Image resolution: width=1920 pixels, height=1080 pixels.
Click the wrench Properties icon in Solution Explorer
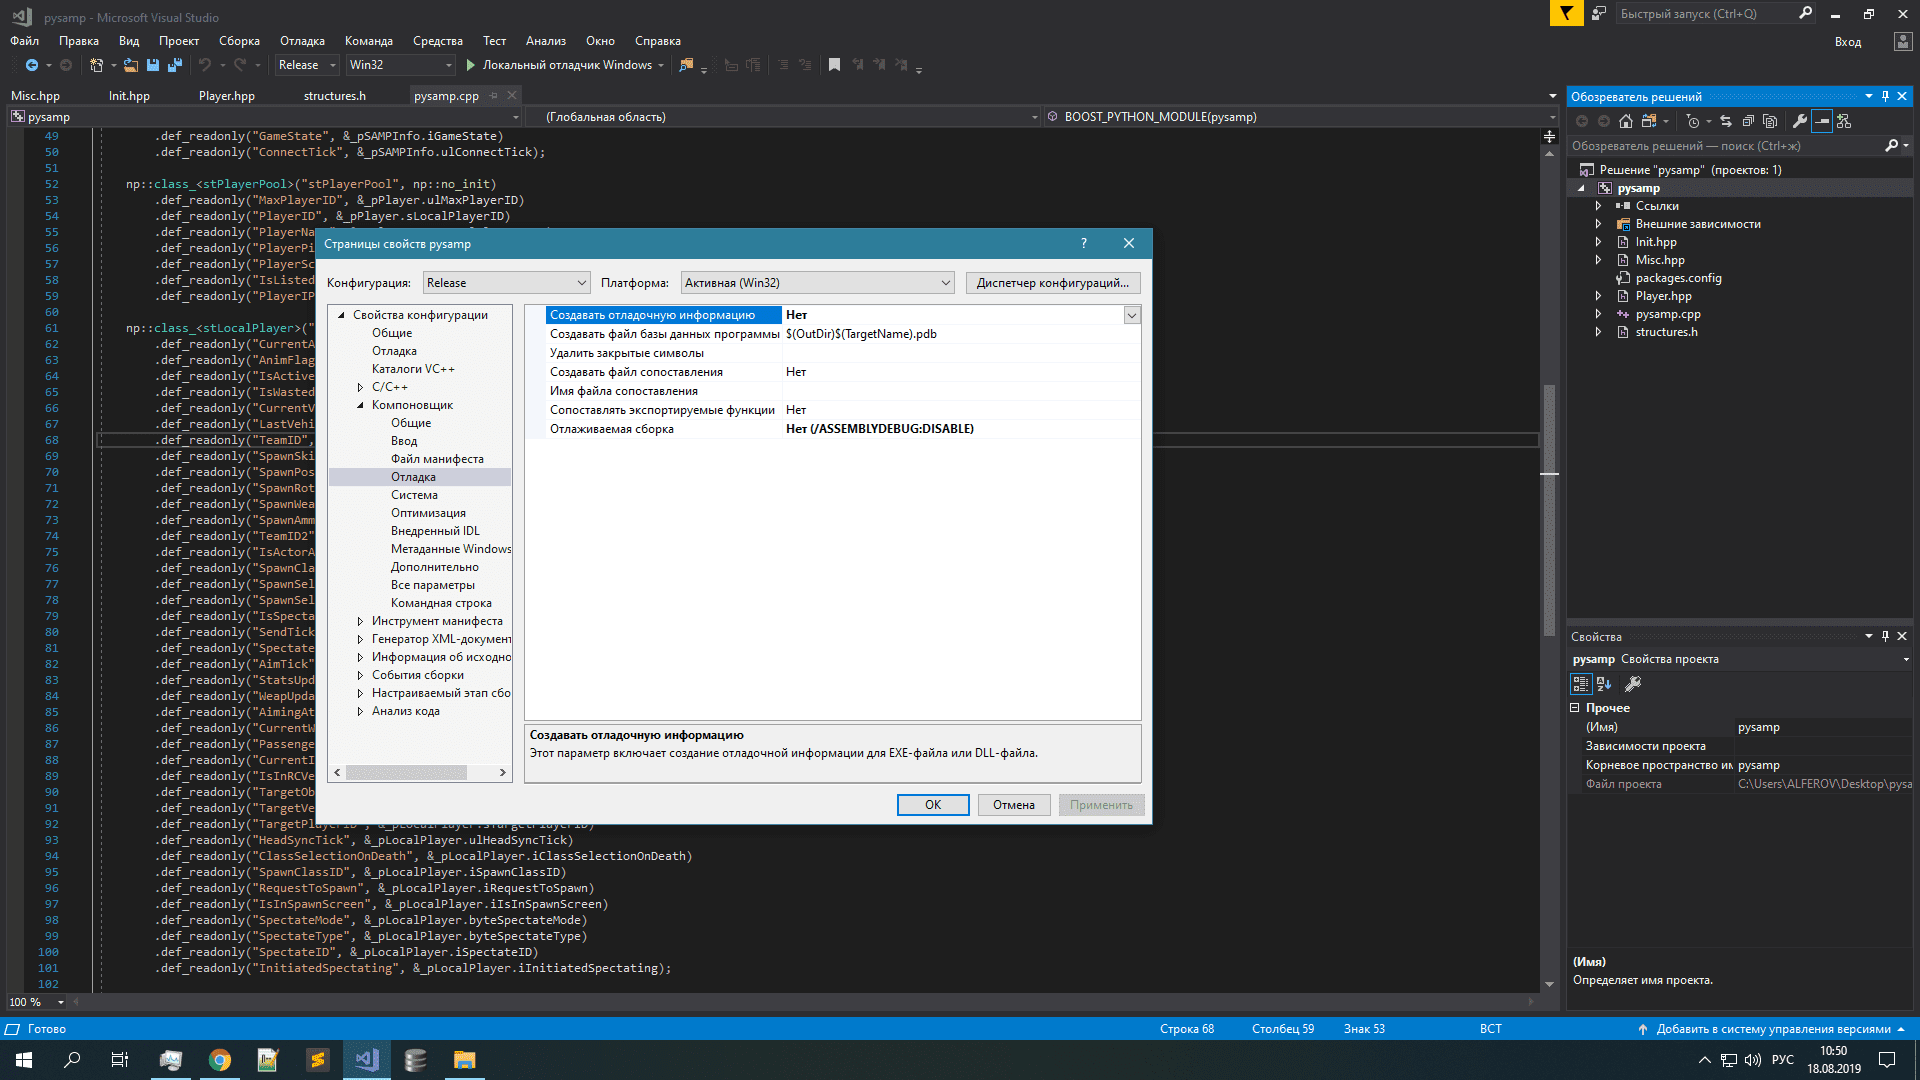[1800, 121]
